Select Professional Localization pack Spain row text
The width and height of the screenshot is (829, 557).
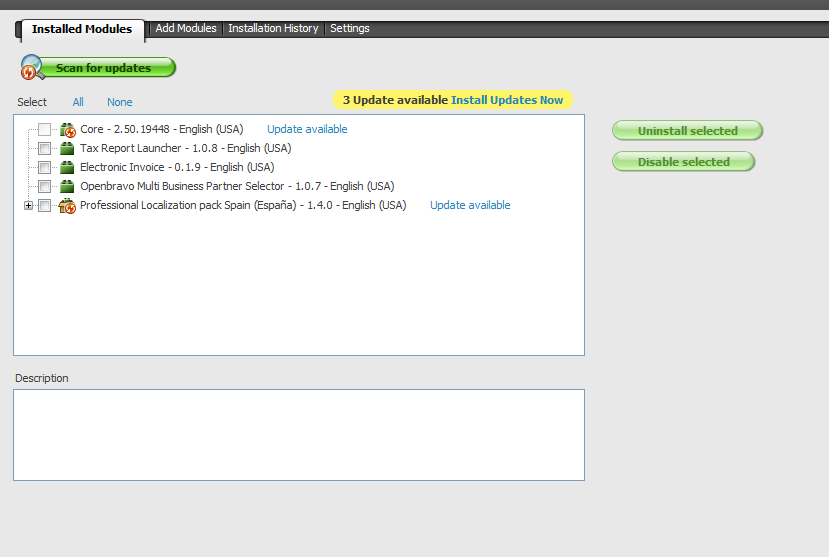click(243, 205)
